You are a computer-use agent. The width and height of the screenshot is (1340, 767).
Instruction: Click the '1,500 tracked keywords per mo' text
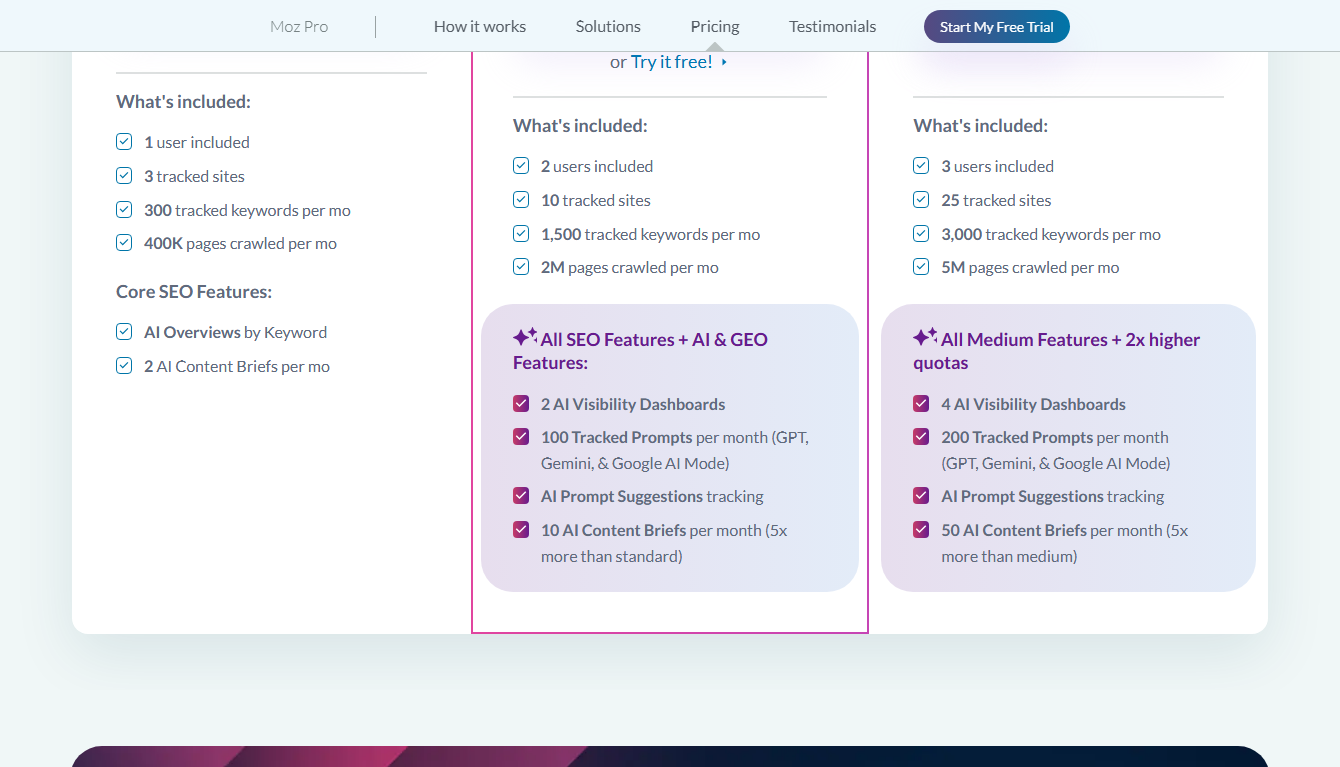click(650, 234)
